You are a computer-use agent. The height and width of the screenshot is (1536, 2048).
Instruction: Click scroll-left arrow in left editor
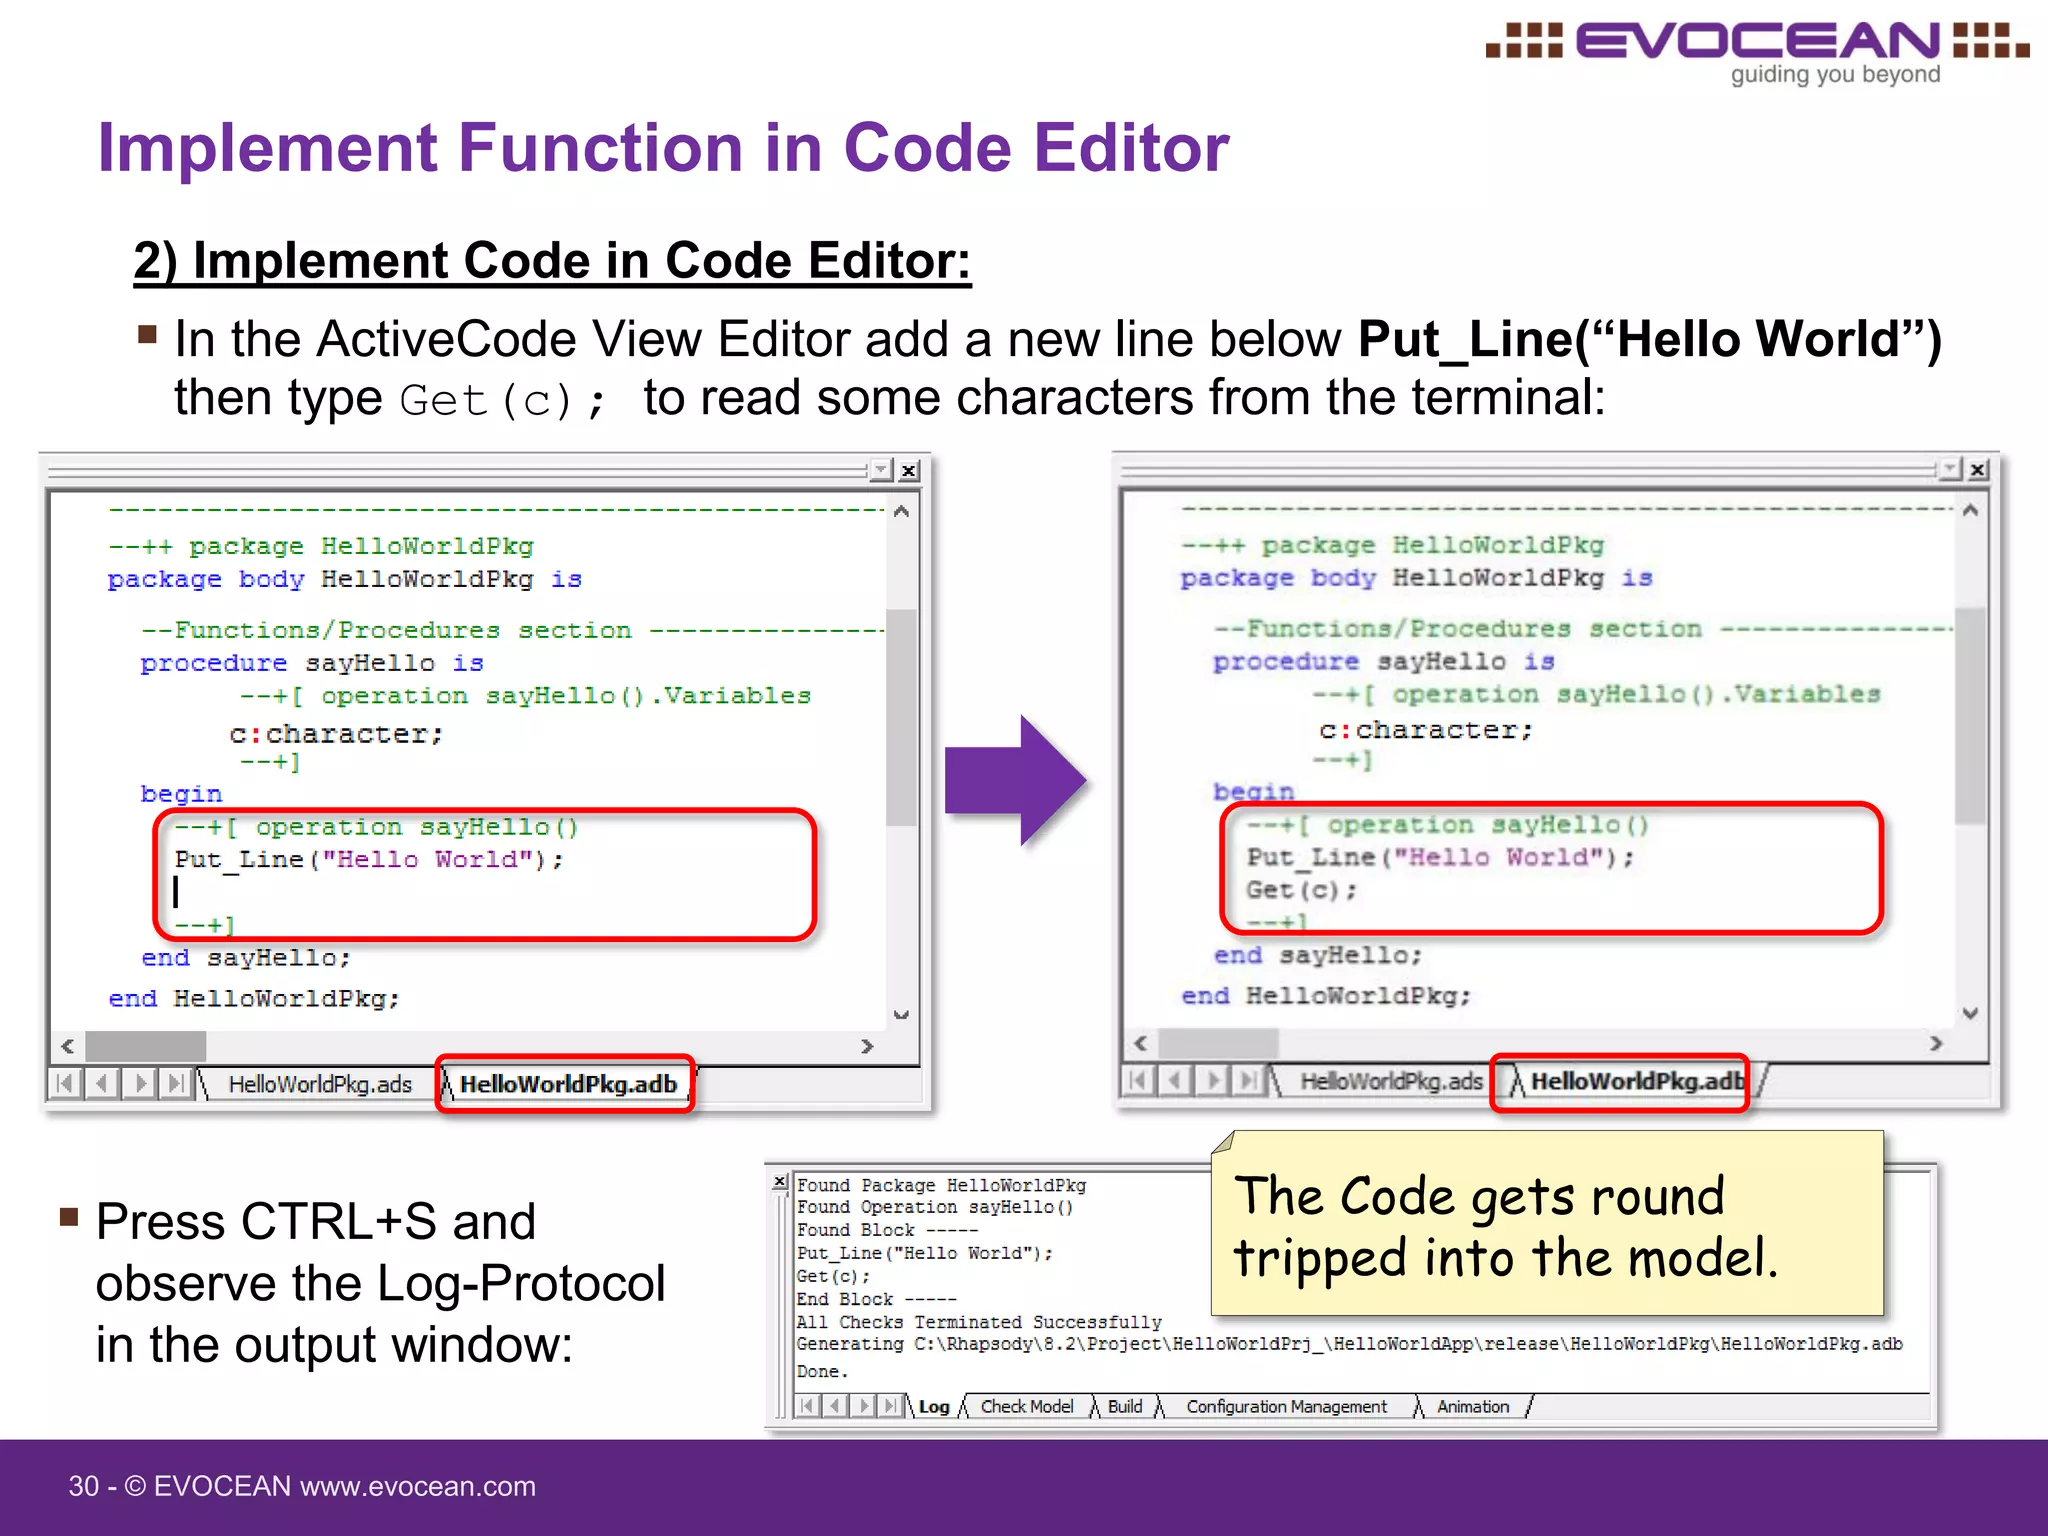tap(68, 1046)
